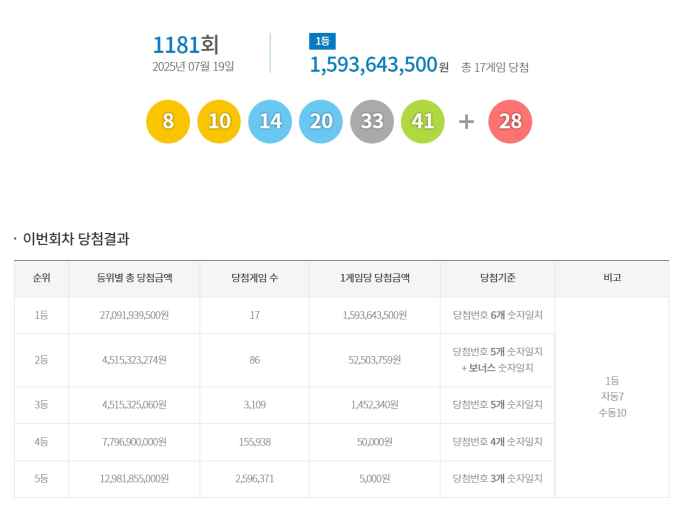Click criteria 당첨번호 6개 숫자일치

coord(498,315)
